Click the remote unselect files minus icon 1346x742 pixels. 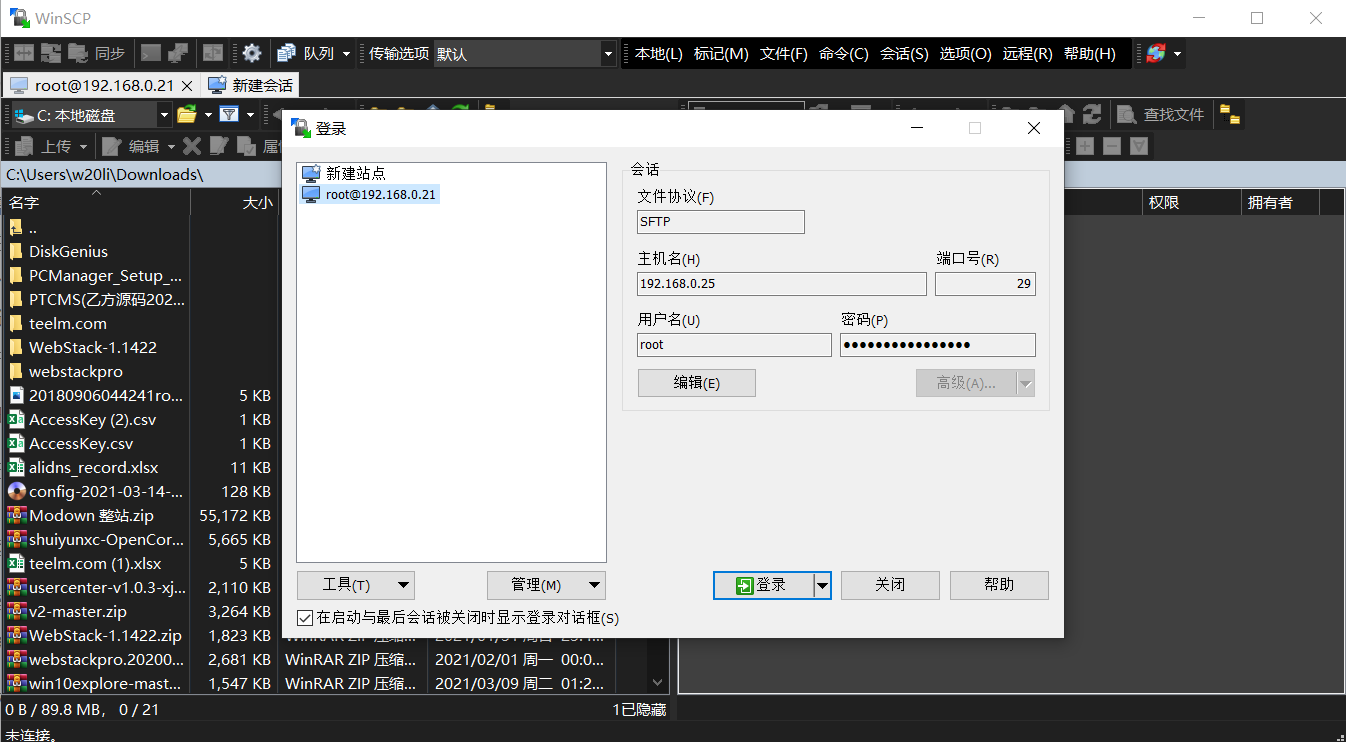pos(1111,146)
